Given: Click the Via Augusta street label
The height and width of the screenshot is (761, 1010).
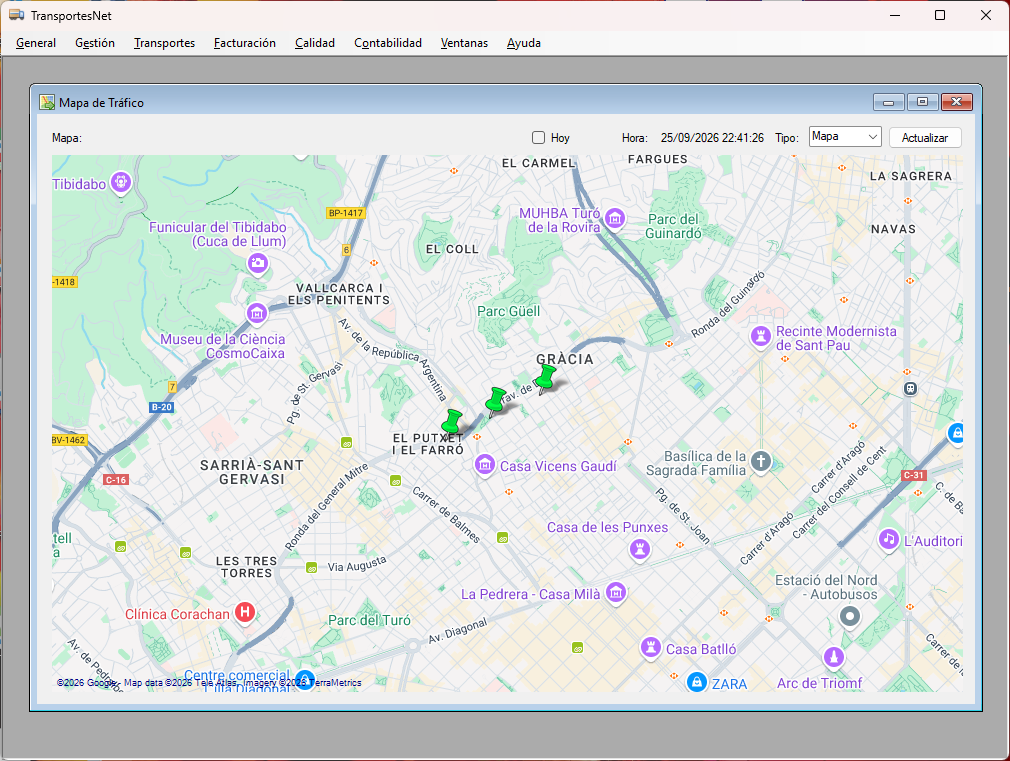Looking at the screenshot, I should click(x=357, y=564).
